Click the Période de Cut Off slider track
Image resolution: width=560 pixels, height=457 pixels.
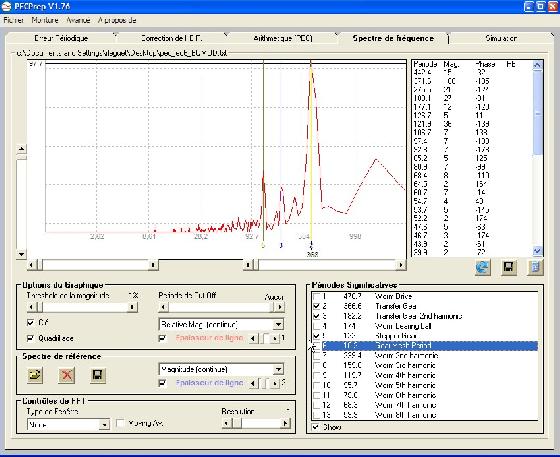[220, 307]
